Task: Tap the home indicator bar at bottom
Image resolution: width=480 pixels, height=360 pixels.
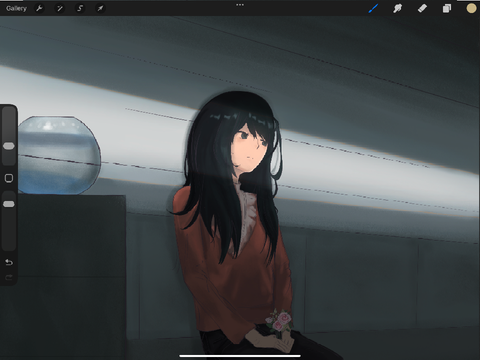Action: click(x=240, y=356)
